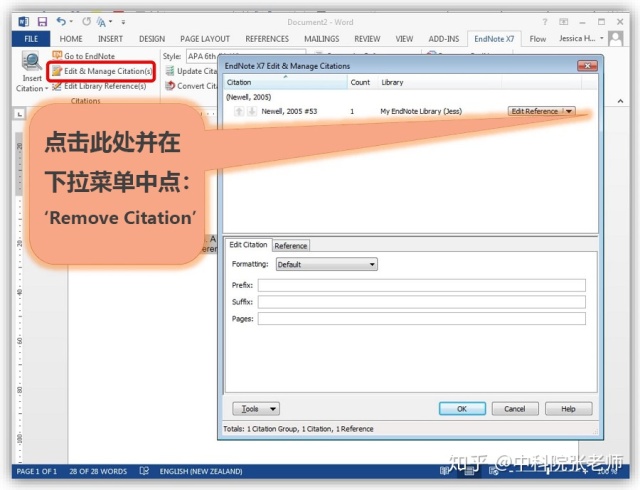Click into the Pages input field
This screenshot has width=640, height=490.
point(422,319)
